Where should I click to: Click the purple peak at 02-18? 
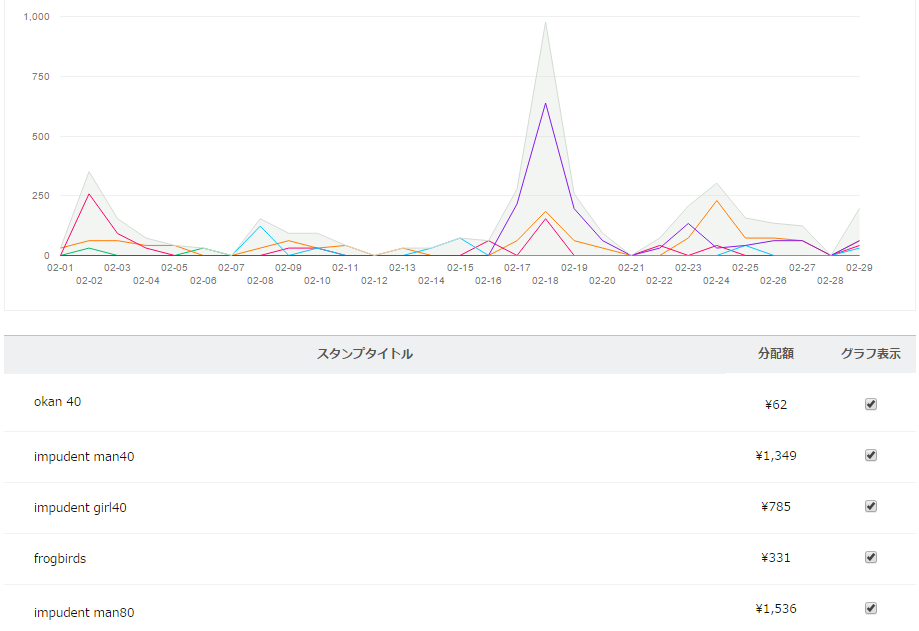pos(546,103)
